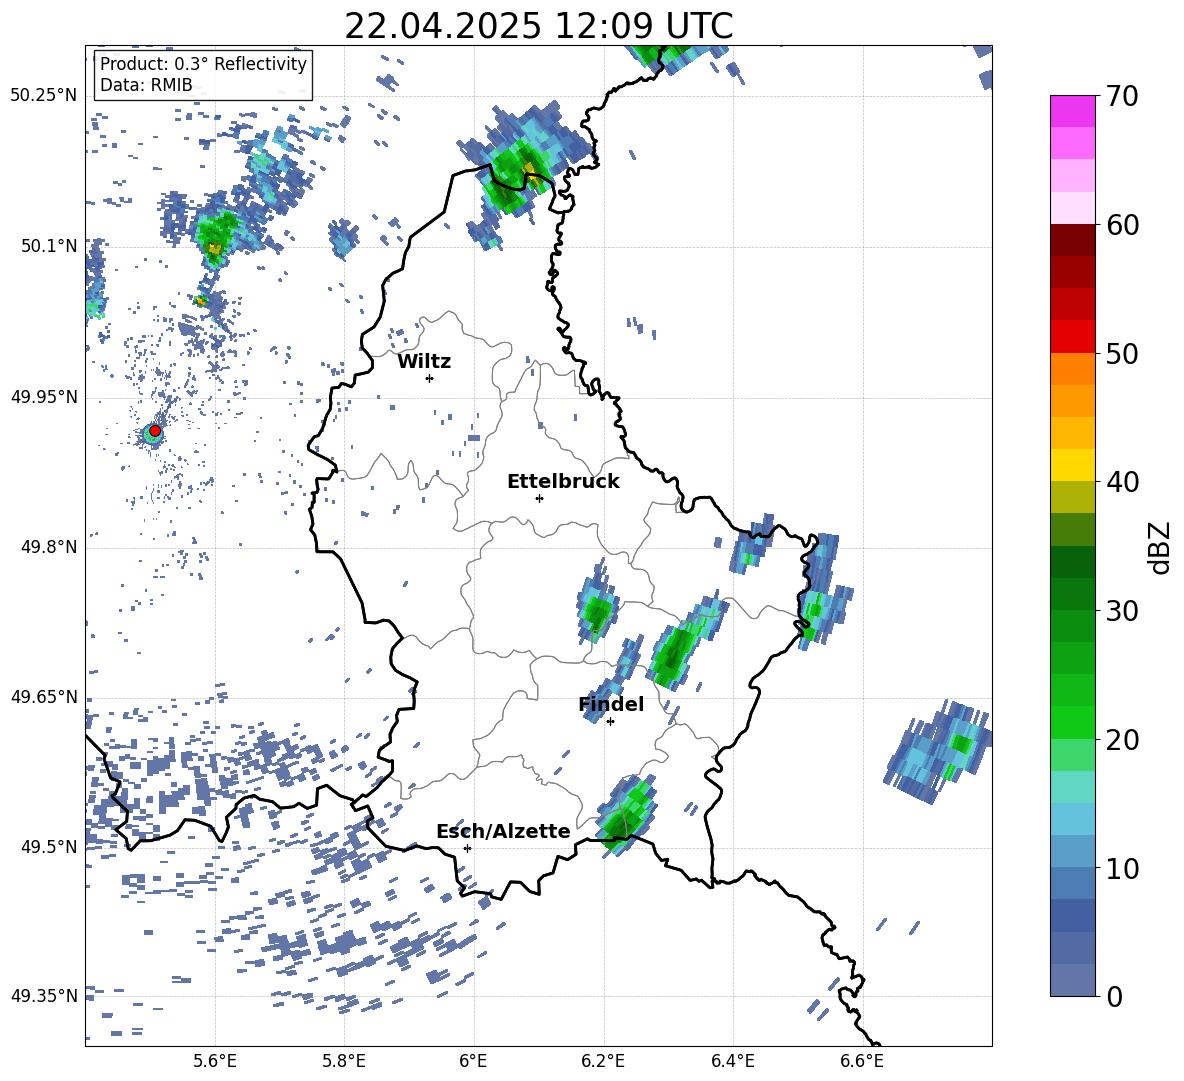The height and width of the screenshot is (1081, 1184).
Task: Click the 20 tick on the colorbar
Action: tap(1122, 739)
